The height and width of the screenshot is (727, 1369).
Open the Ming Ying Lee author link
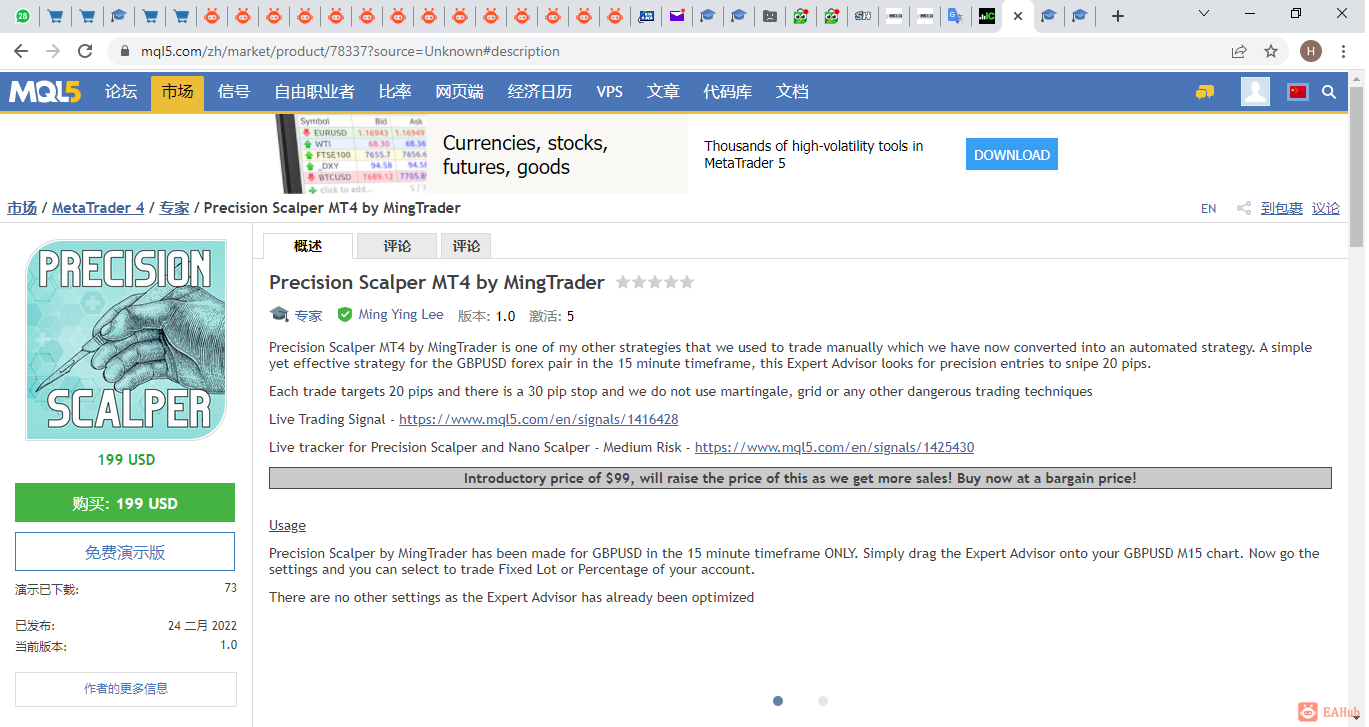(401, 315)
